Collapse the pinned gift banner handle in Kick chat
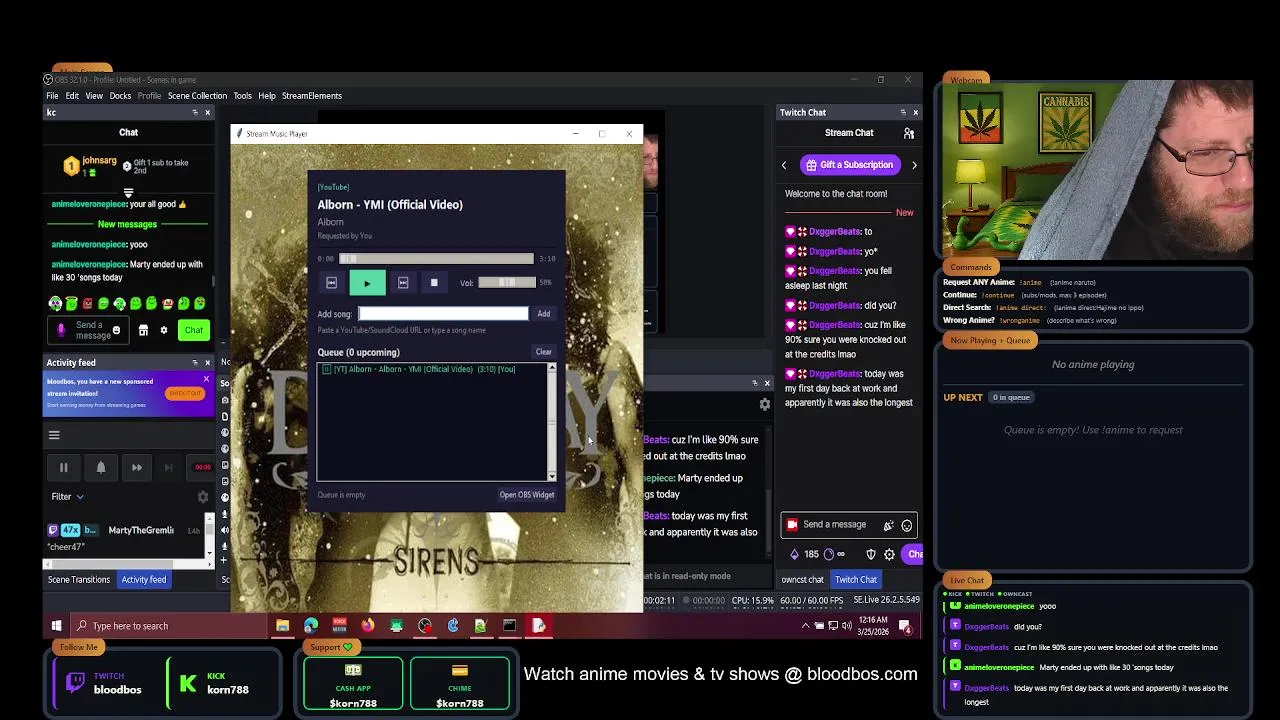The height and width of the screenshot is (720, 1280). [x=128, y=193]
